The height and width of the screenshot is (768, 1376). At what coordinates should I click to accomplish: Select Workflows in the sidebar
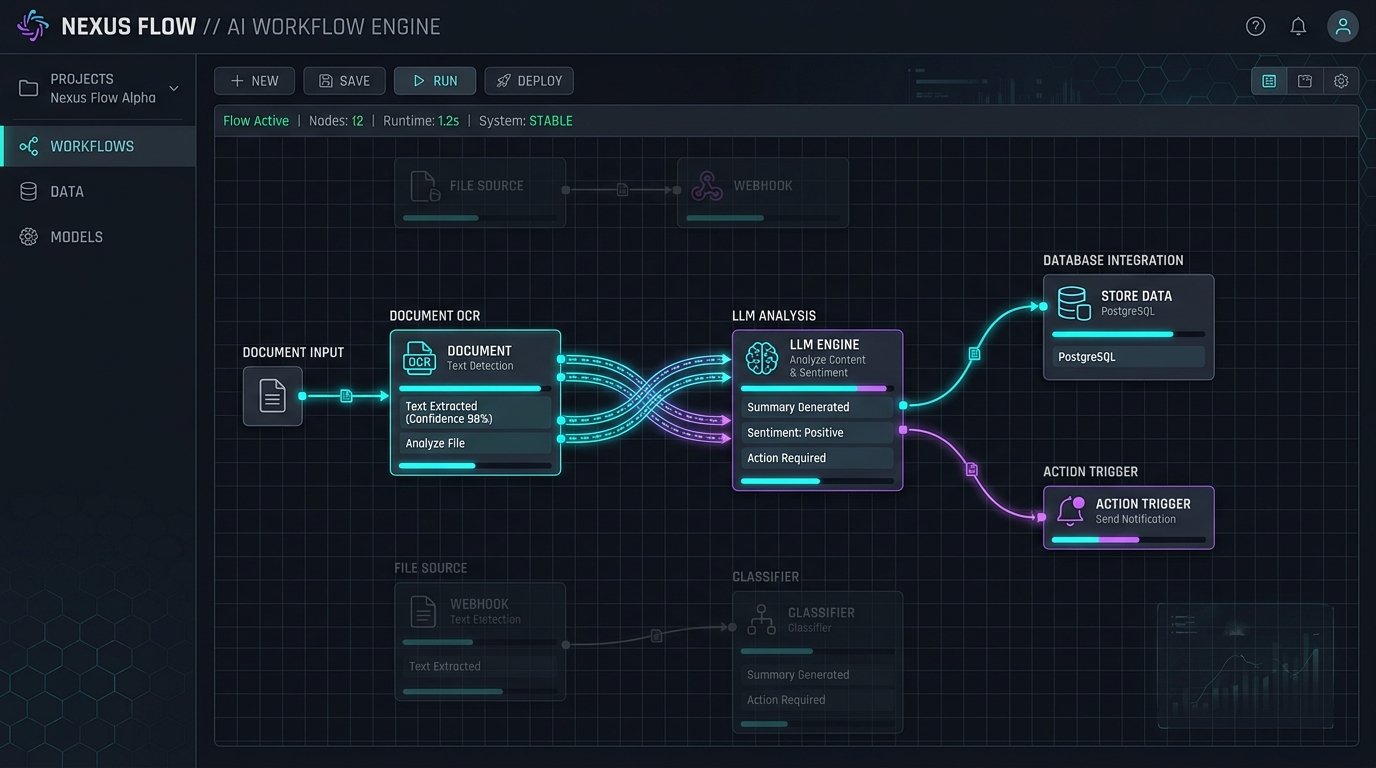point(98,146)
